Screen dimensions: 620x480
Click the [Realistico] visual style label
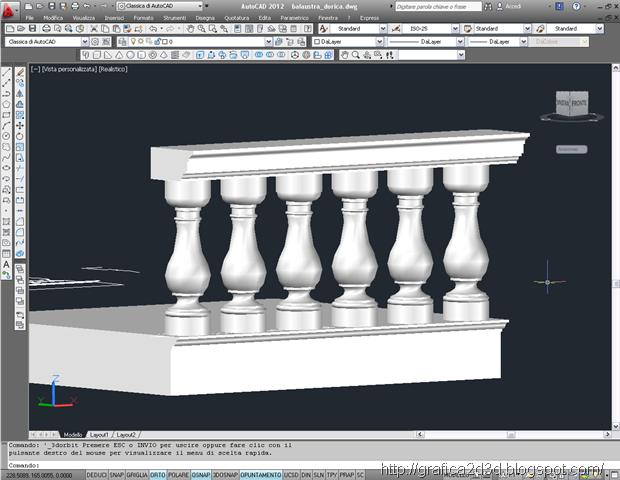113,69
